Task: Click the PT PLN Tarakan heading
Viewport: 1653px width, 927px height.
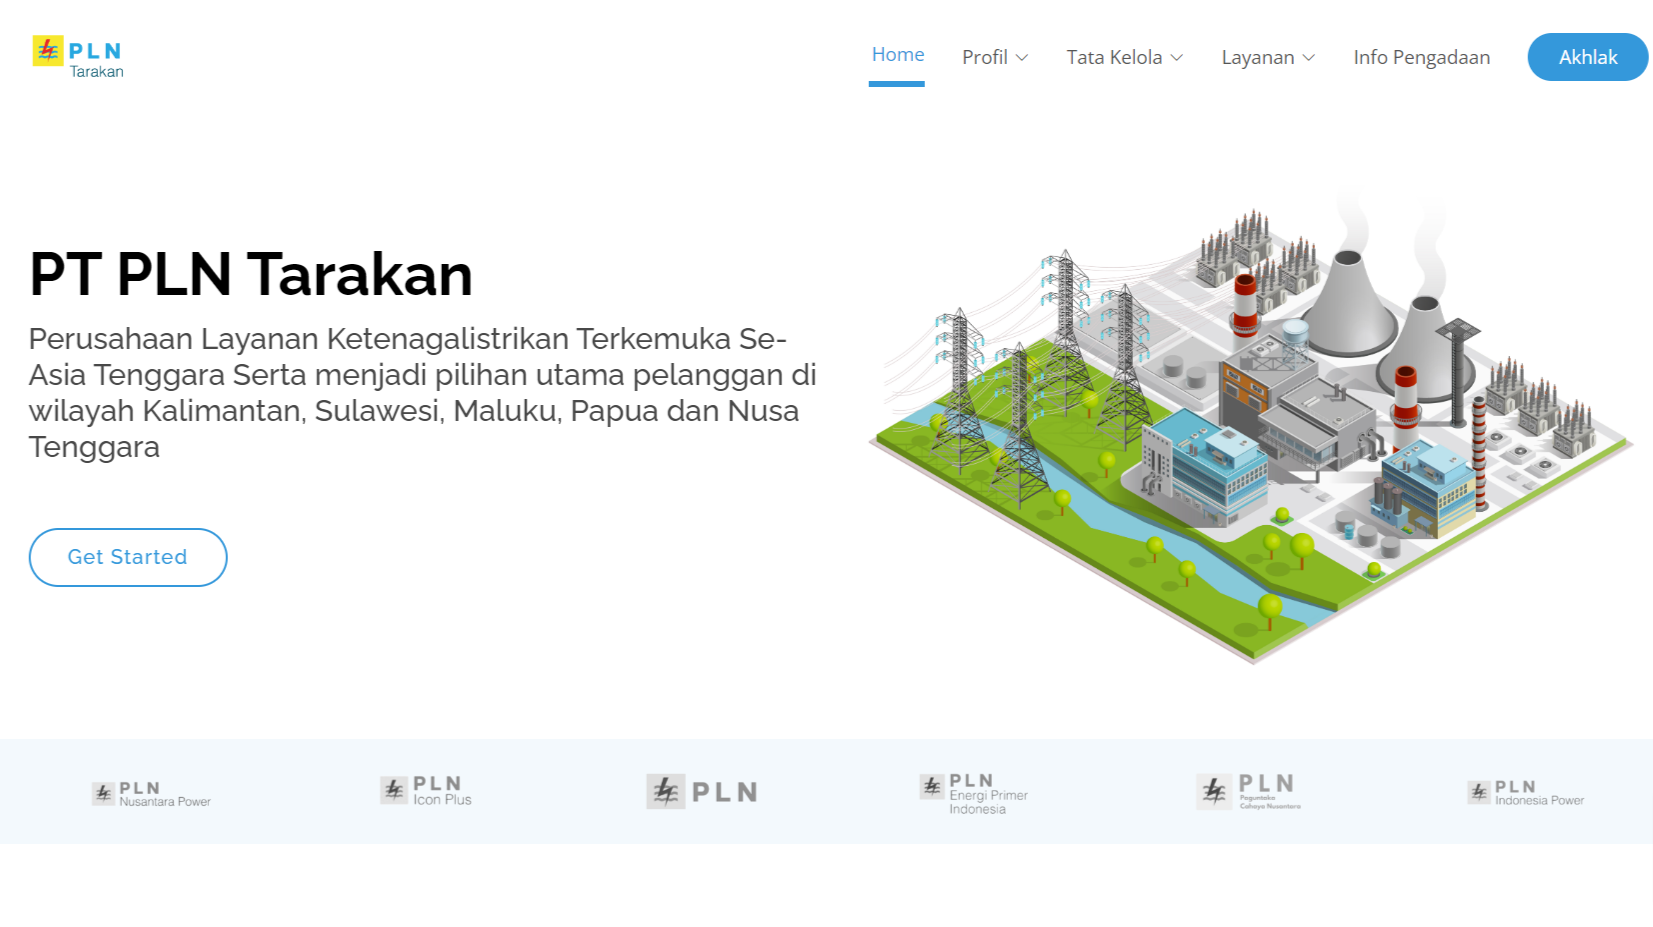Action: tap(251, 274)
